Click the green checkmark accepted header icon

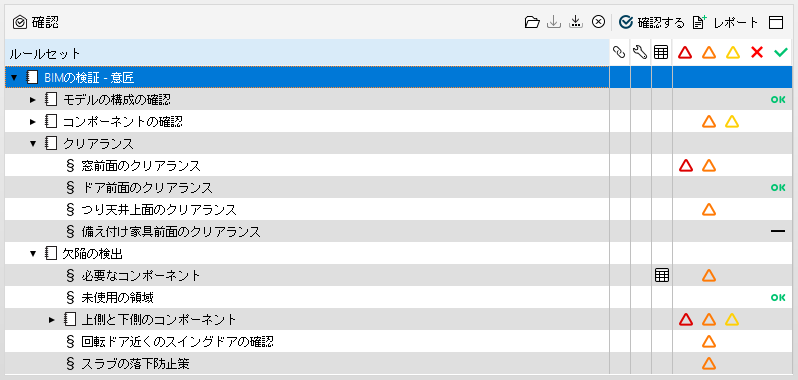pos(780,52)
